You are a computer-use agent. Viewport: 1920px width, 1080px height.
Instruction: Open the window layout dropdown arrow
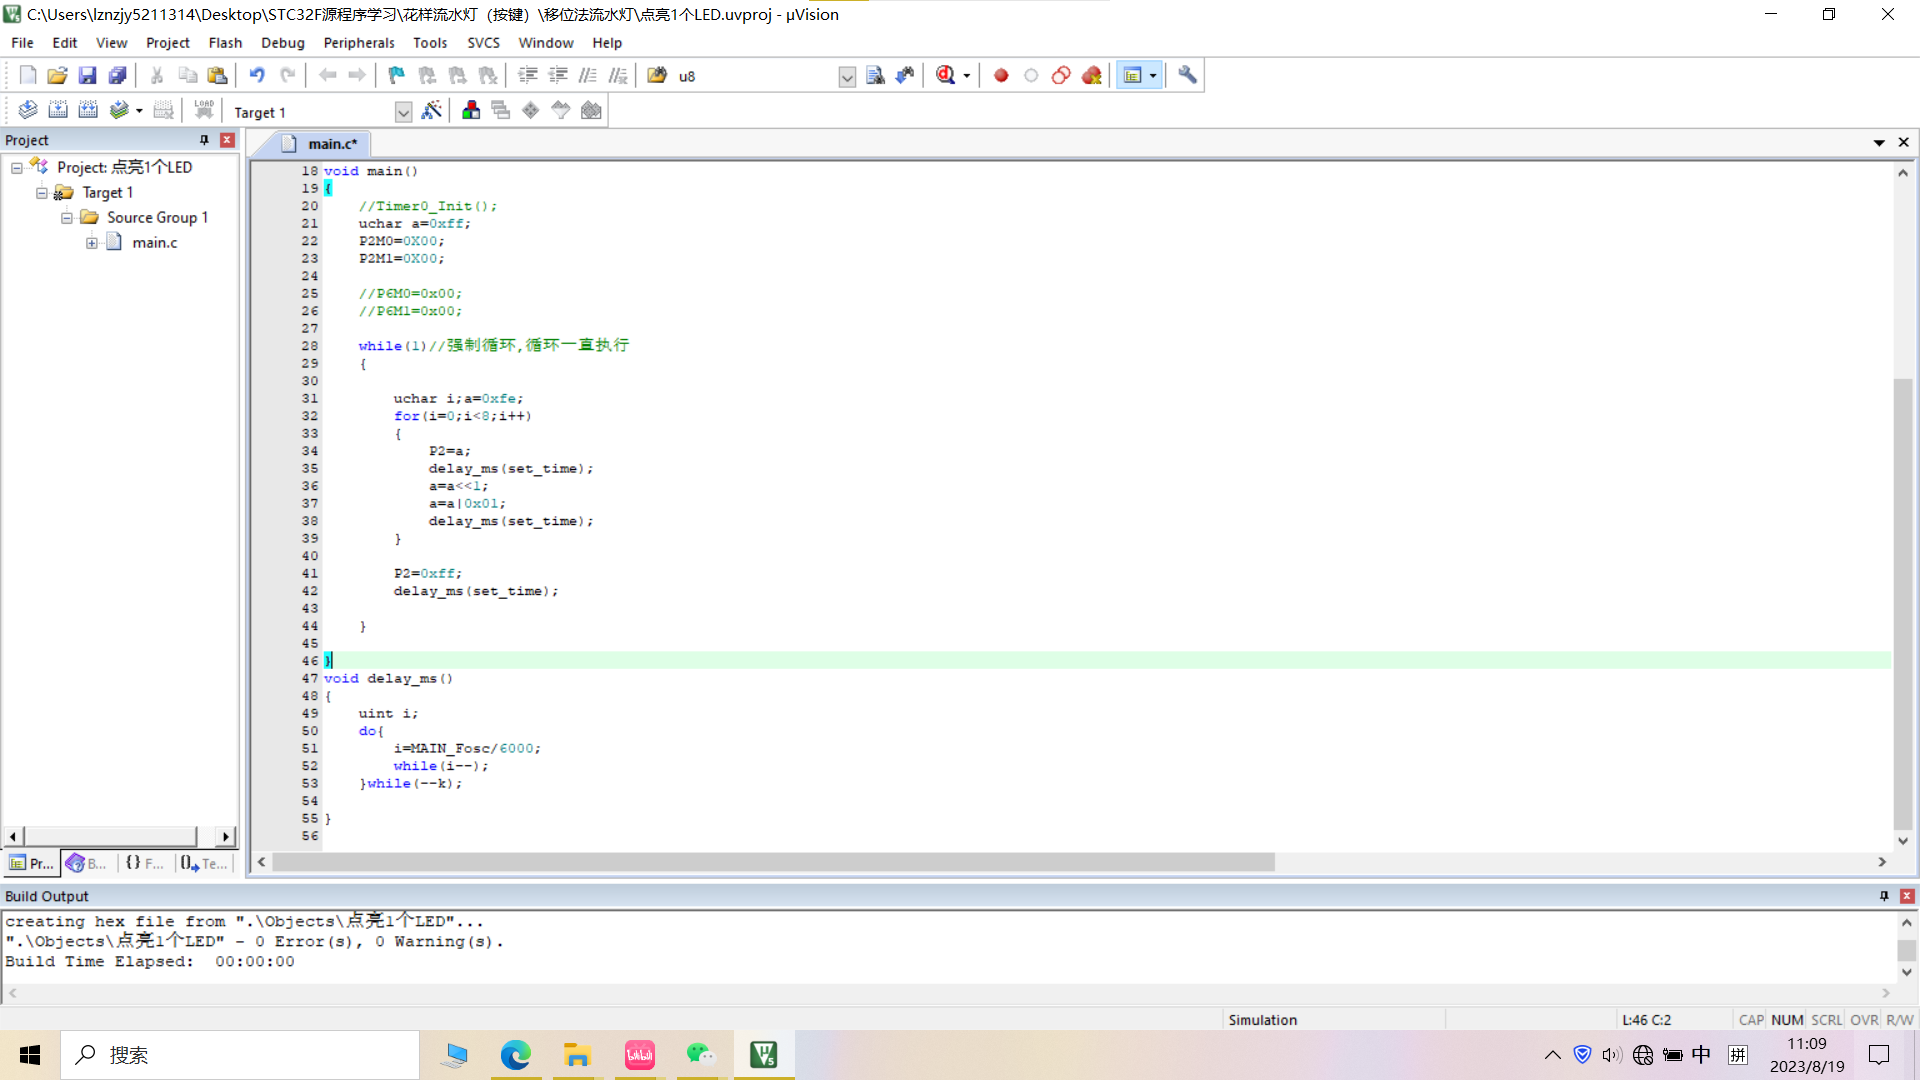tap(1153, 76)
